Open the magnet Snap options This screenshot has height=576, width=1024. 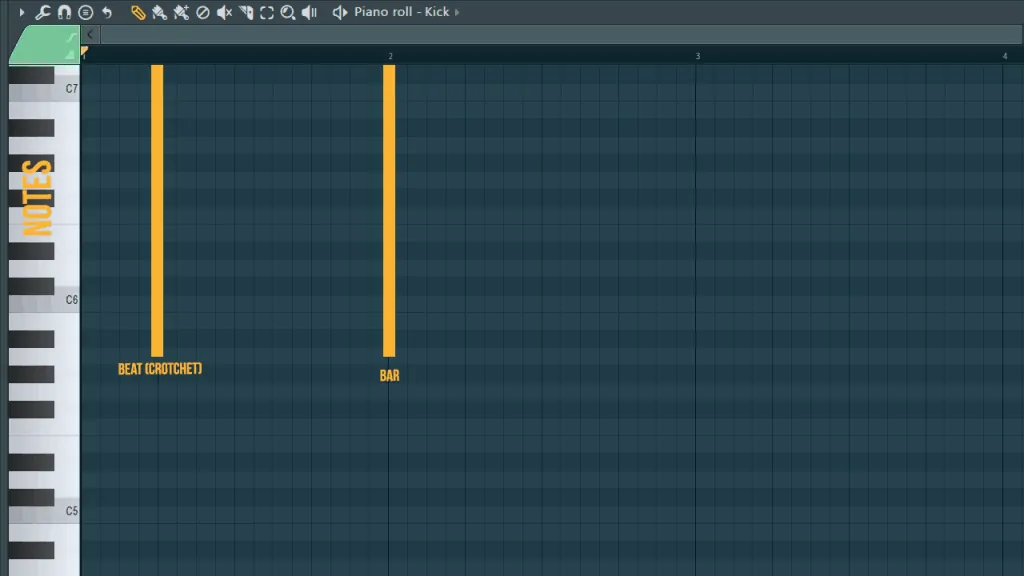[x=64, y=12]
